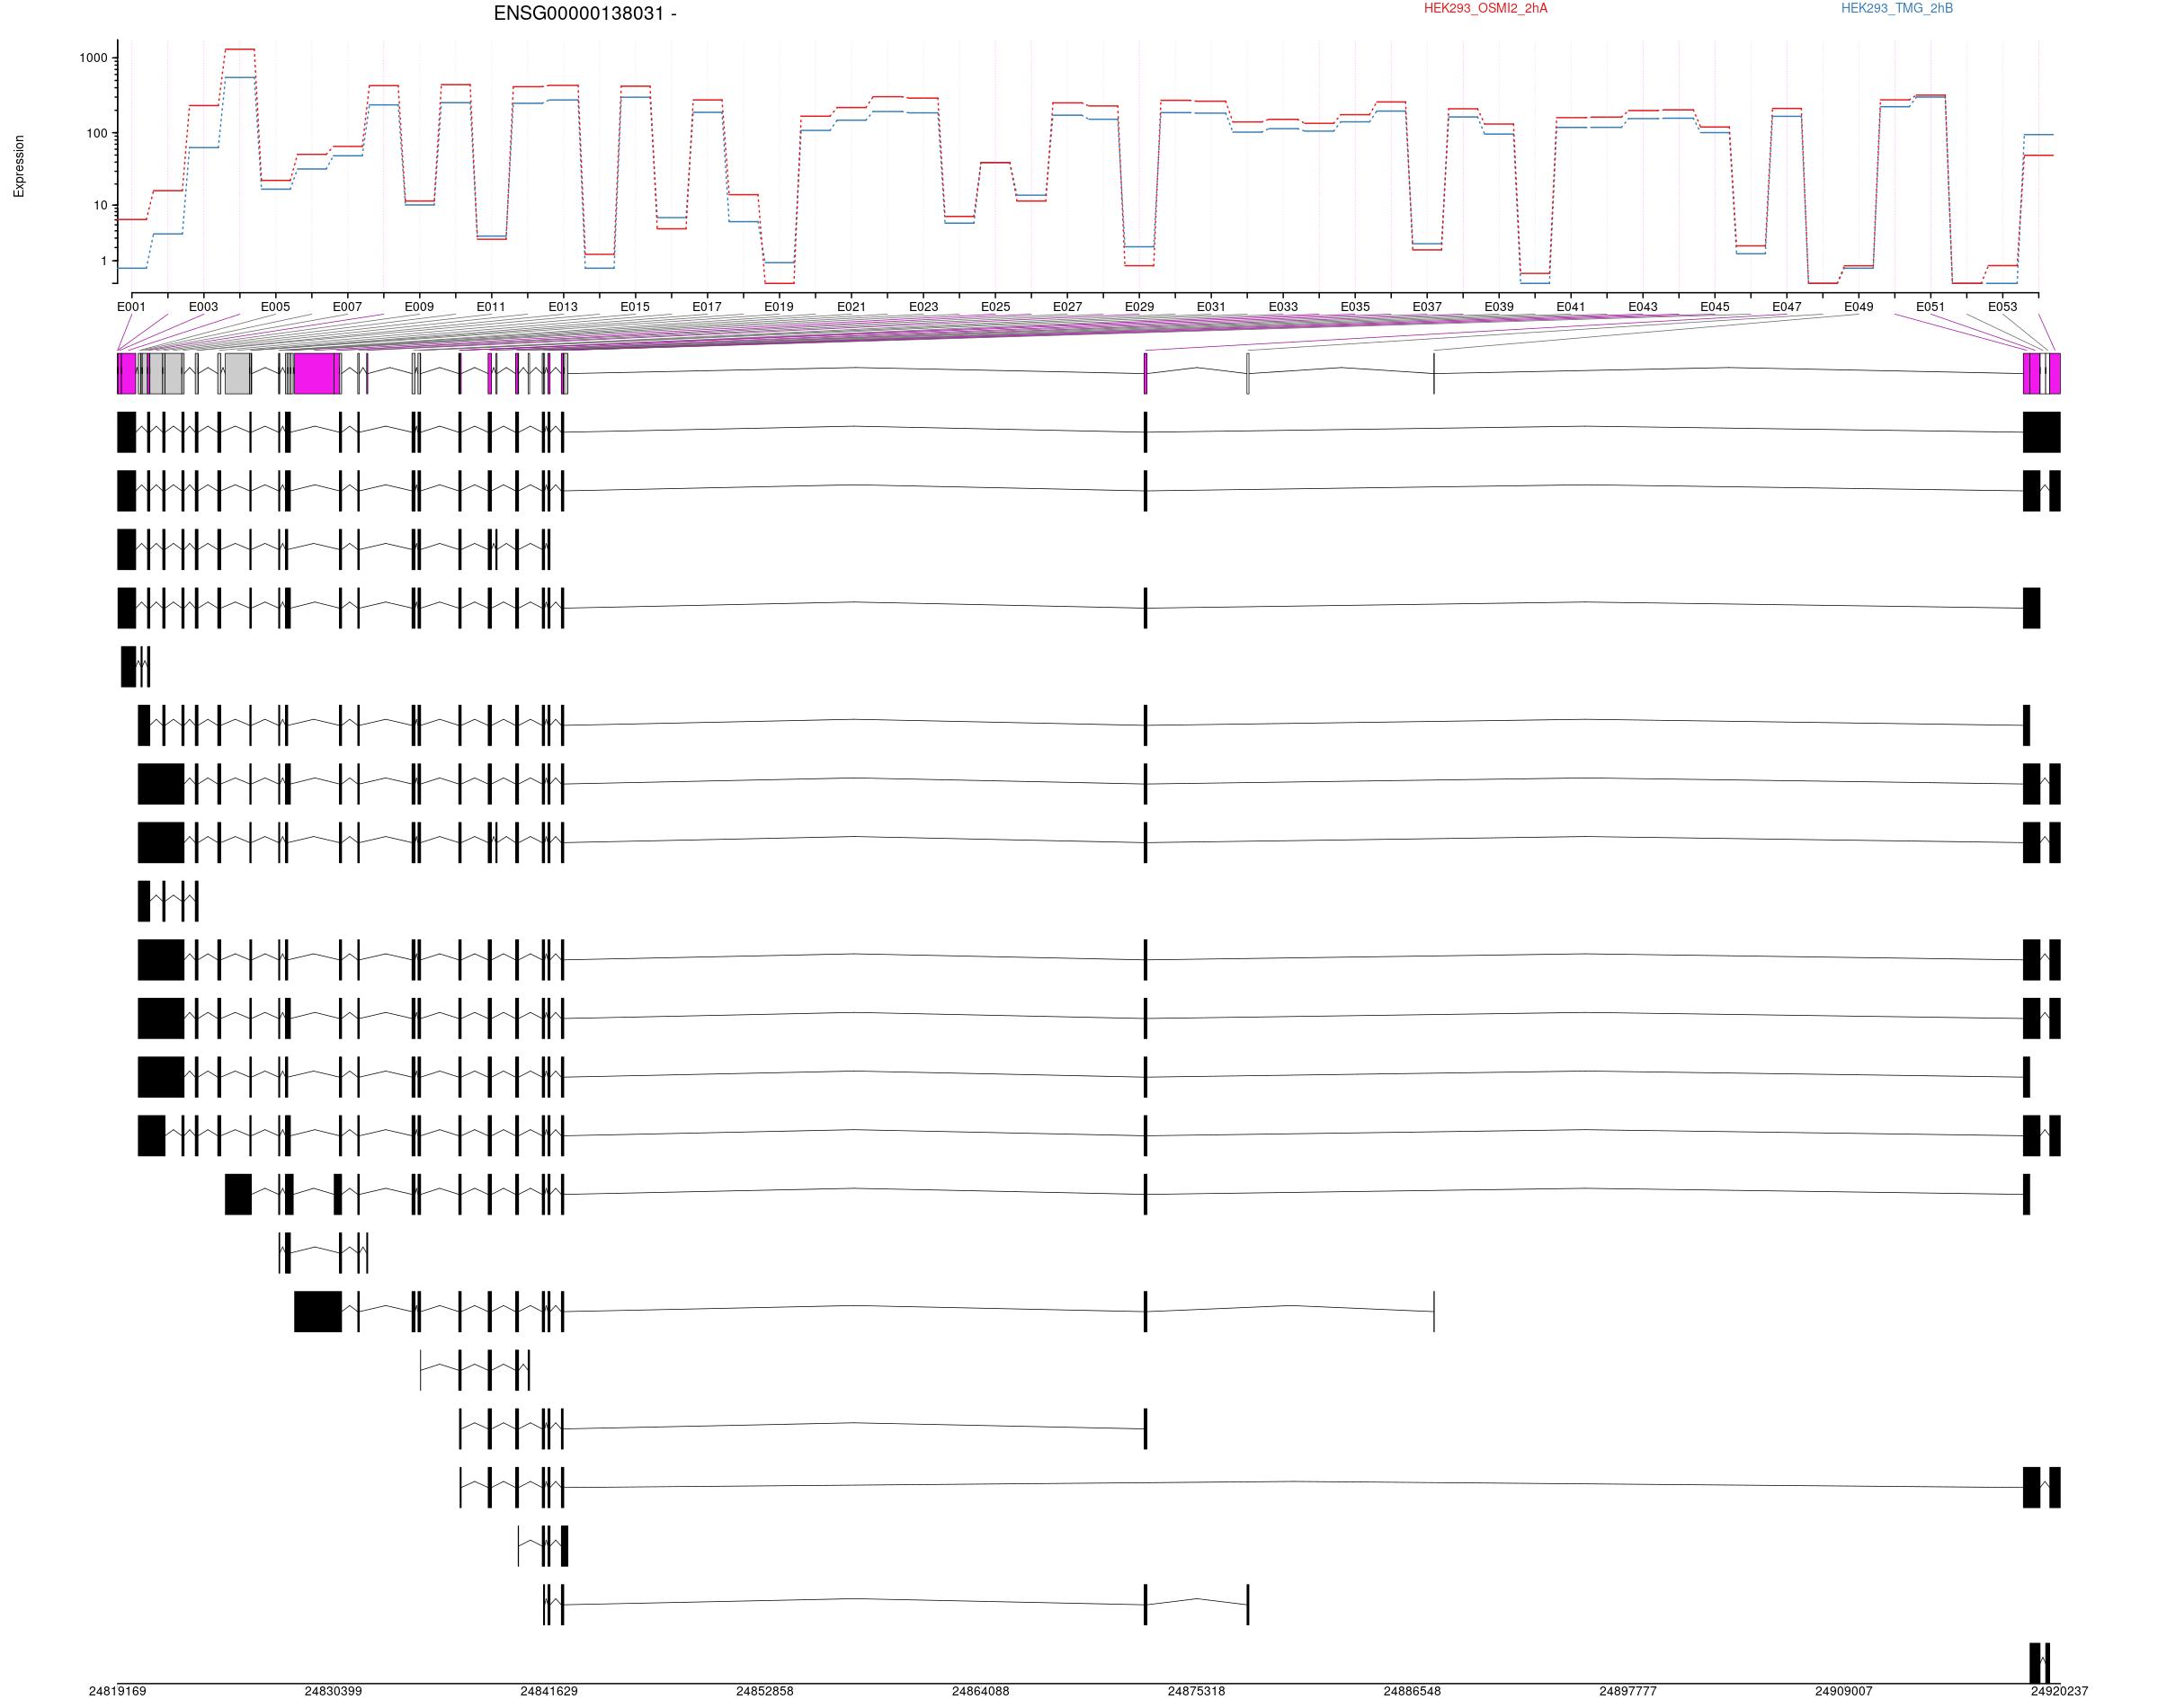Click genomic coordinate 24875318
2158x1708 pixels.
coord(1196,1691)
